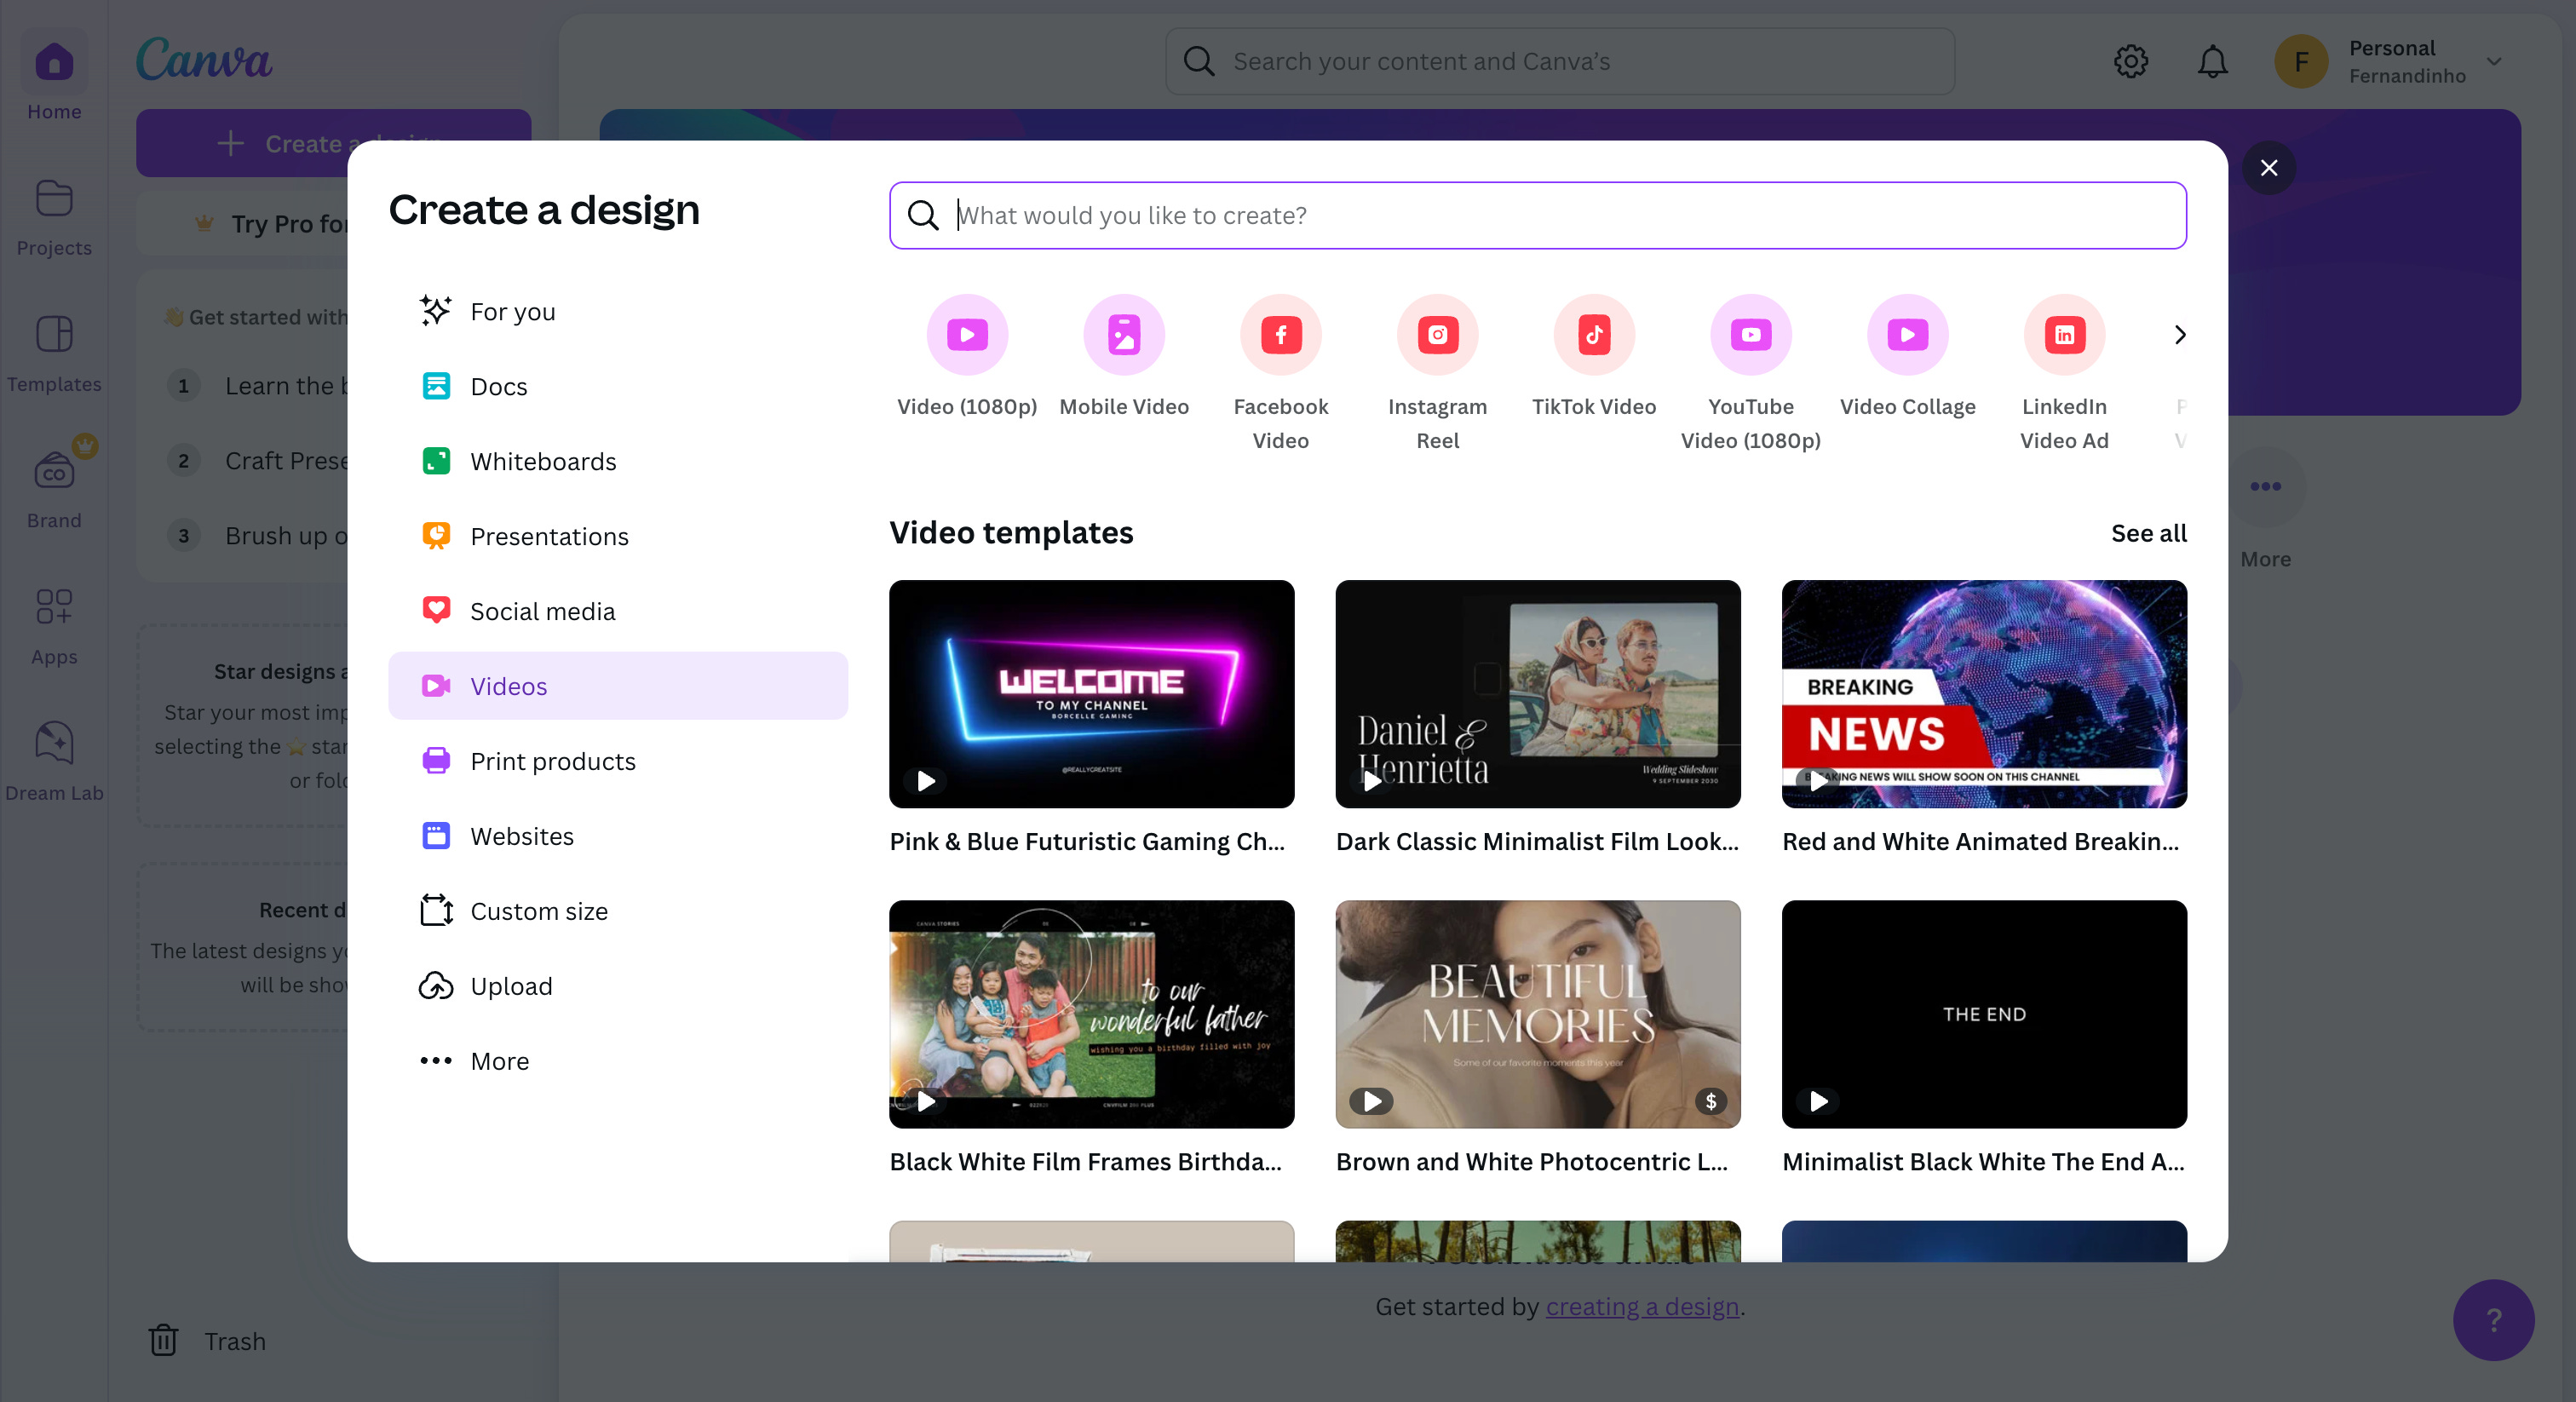
Task: Expand the More categories option
Action: pyautogui.click(x=498, y=1061)
